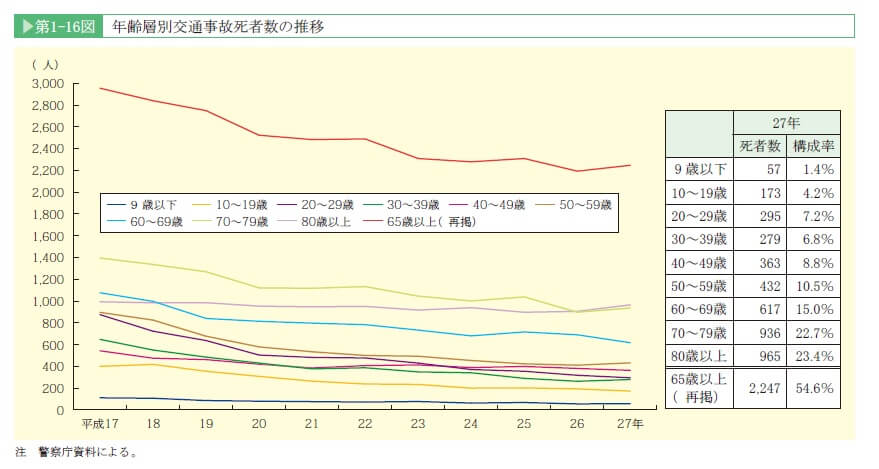Screen dimensions: 879x469
Task: Click the table cell value 432
Action: (x=770, y=286)
